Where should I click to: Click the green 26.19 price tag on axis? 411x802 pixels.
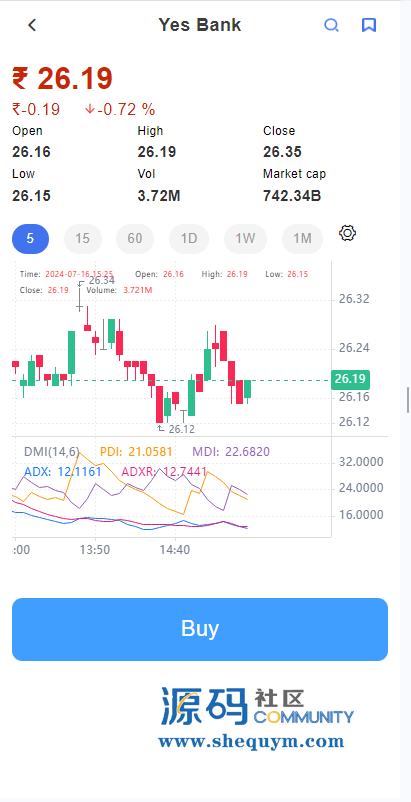click(350, 380)
